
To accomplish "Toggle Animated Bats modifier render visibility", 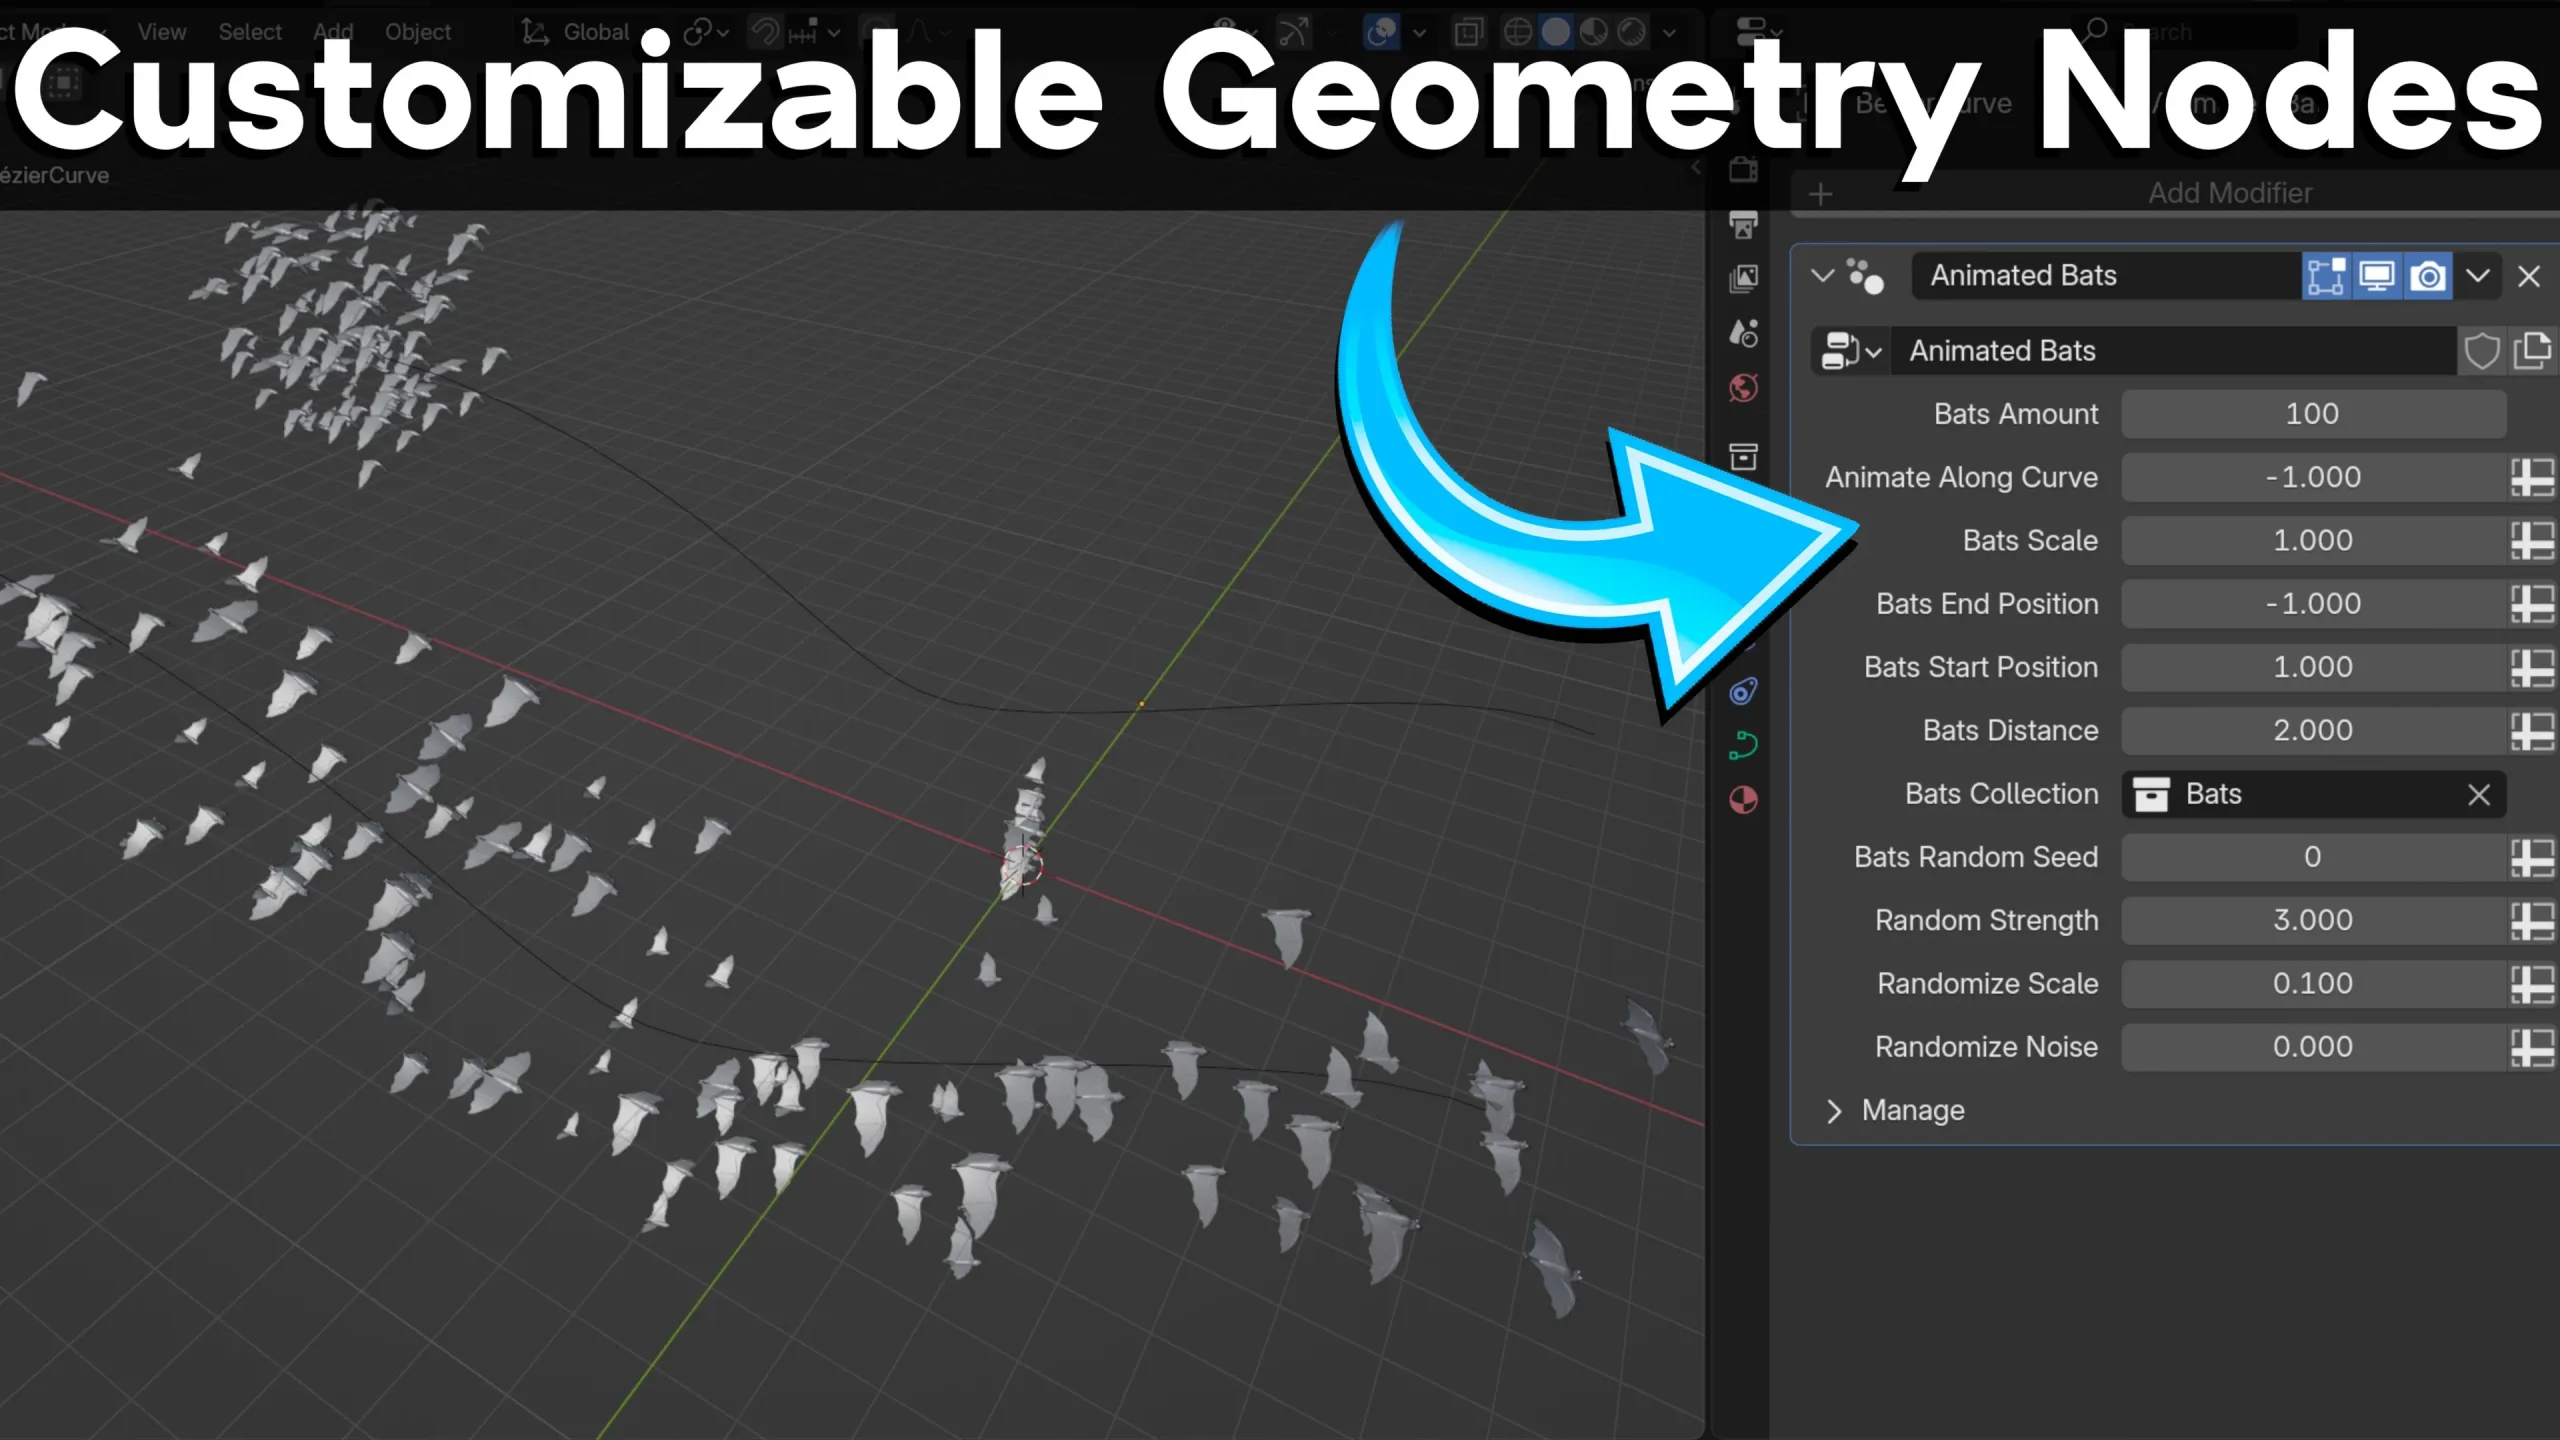I will 2428,276.
